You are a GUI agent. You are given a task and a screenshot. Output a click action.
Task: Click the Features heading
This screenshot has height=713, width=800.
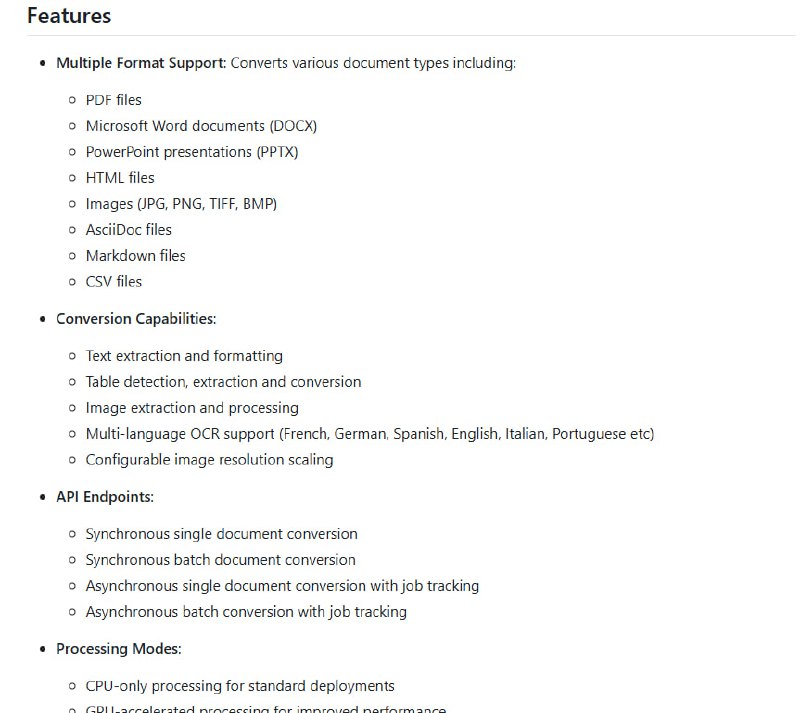coord(69,16)
